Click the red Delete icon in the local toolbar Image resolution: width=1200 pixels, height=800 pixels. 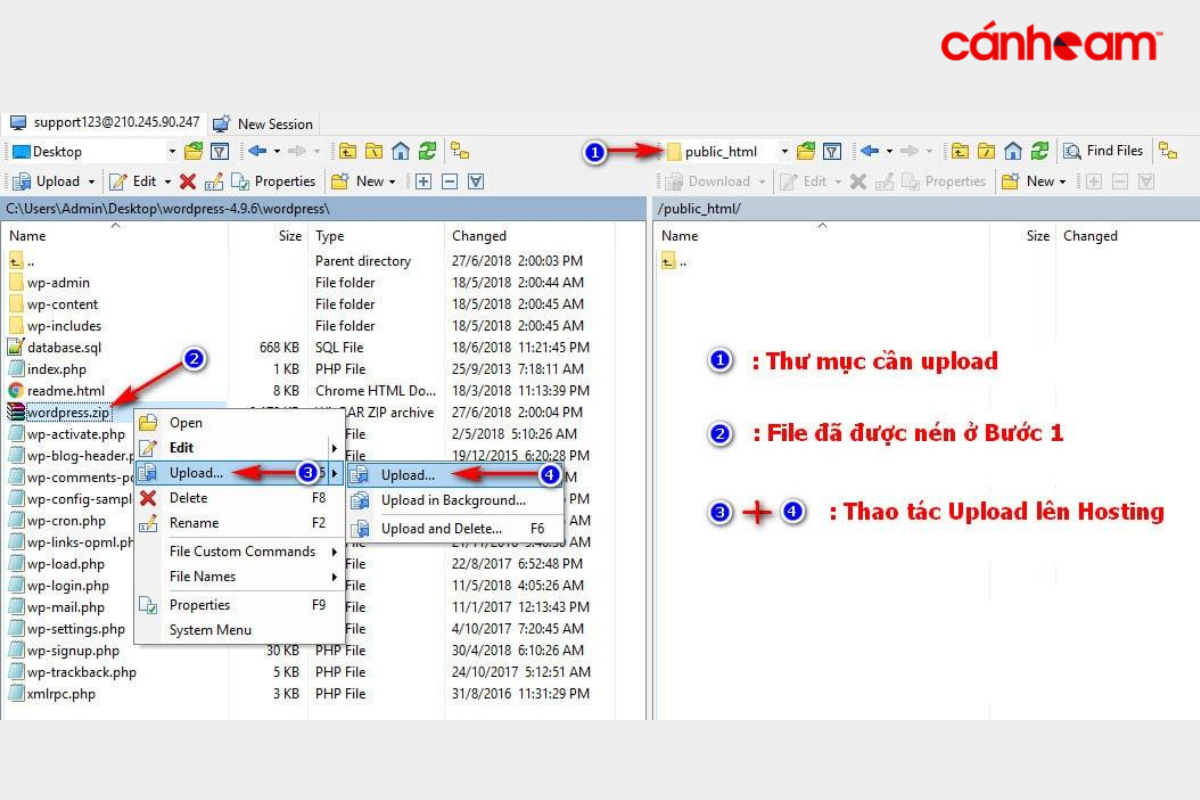[x=187, y=181]
